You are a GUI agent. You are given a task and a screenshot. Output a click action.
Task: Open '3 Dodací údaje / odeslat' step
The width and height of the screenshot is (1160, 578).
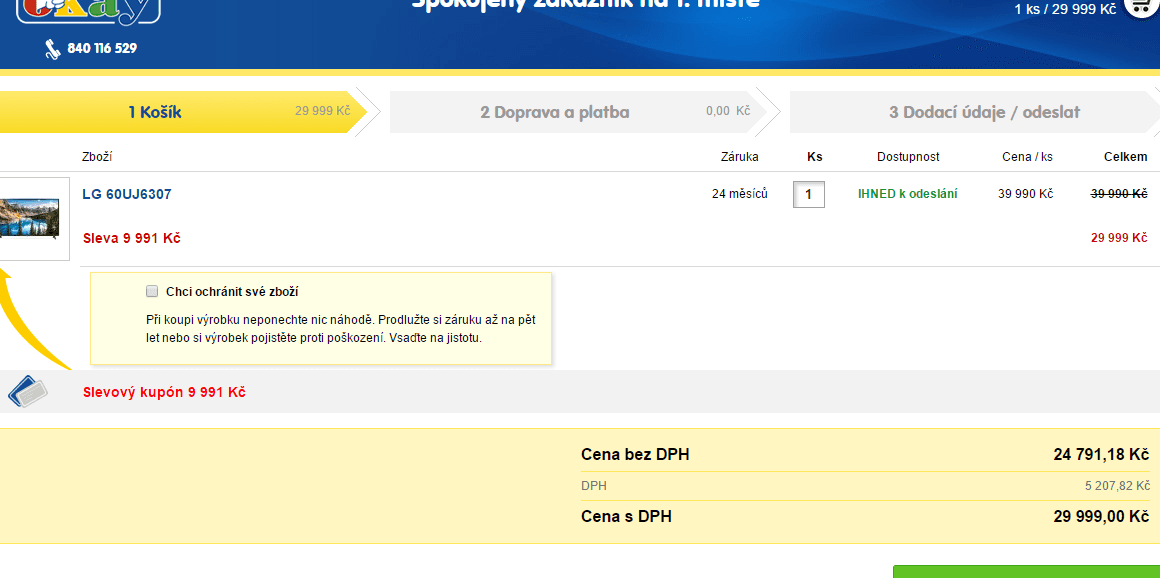[x=975, y=112]
